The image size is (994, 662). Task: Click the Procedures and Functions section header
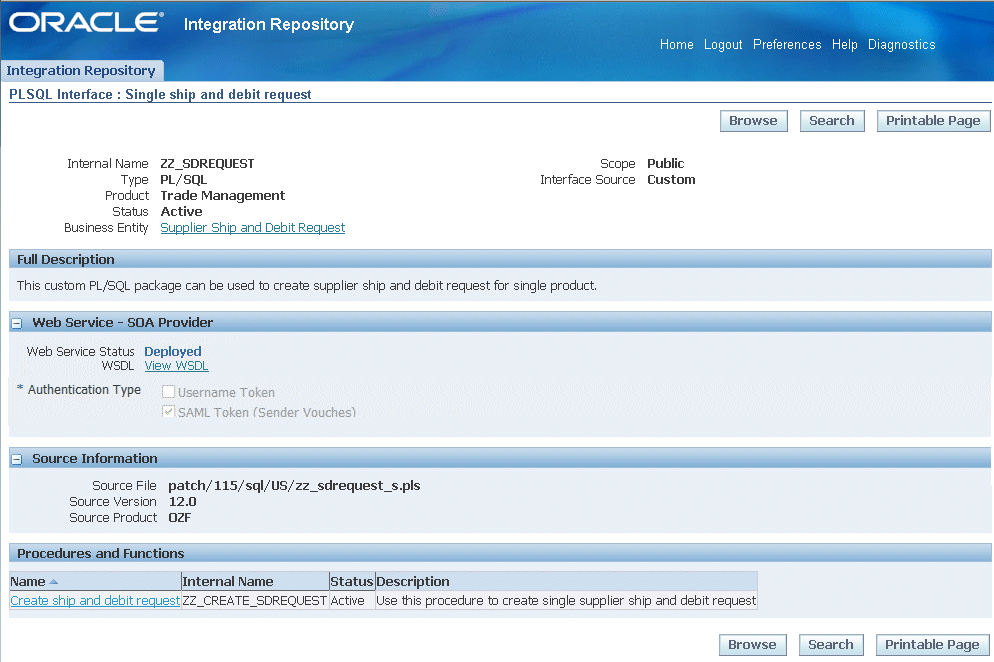500,554
